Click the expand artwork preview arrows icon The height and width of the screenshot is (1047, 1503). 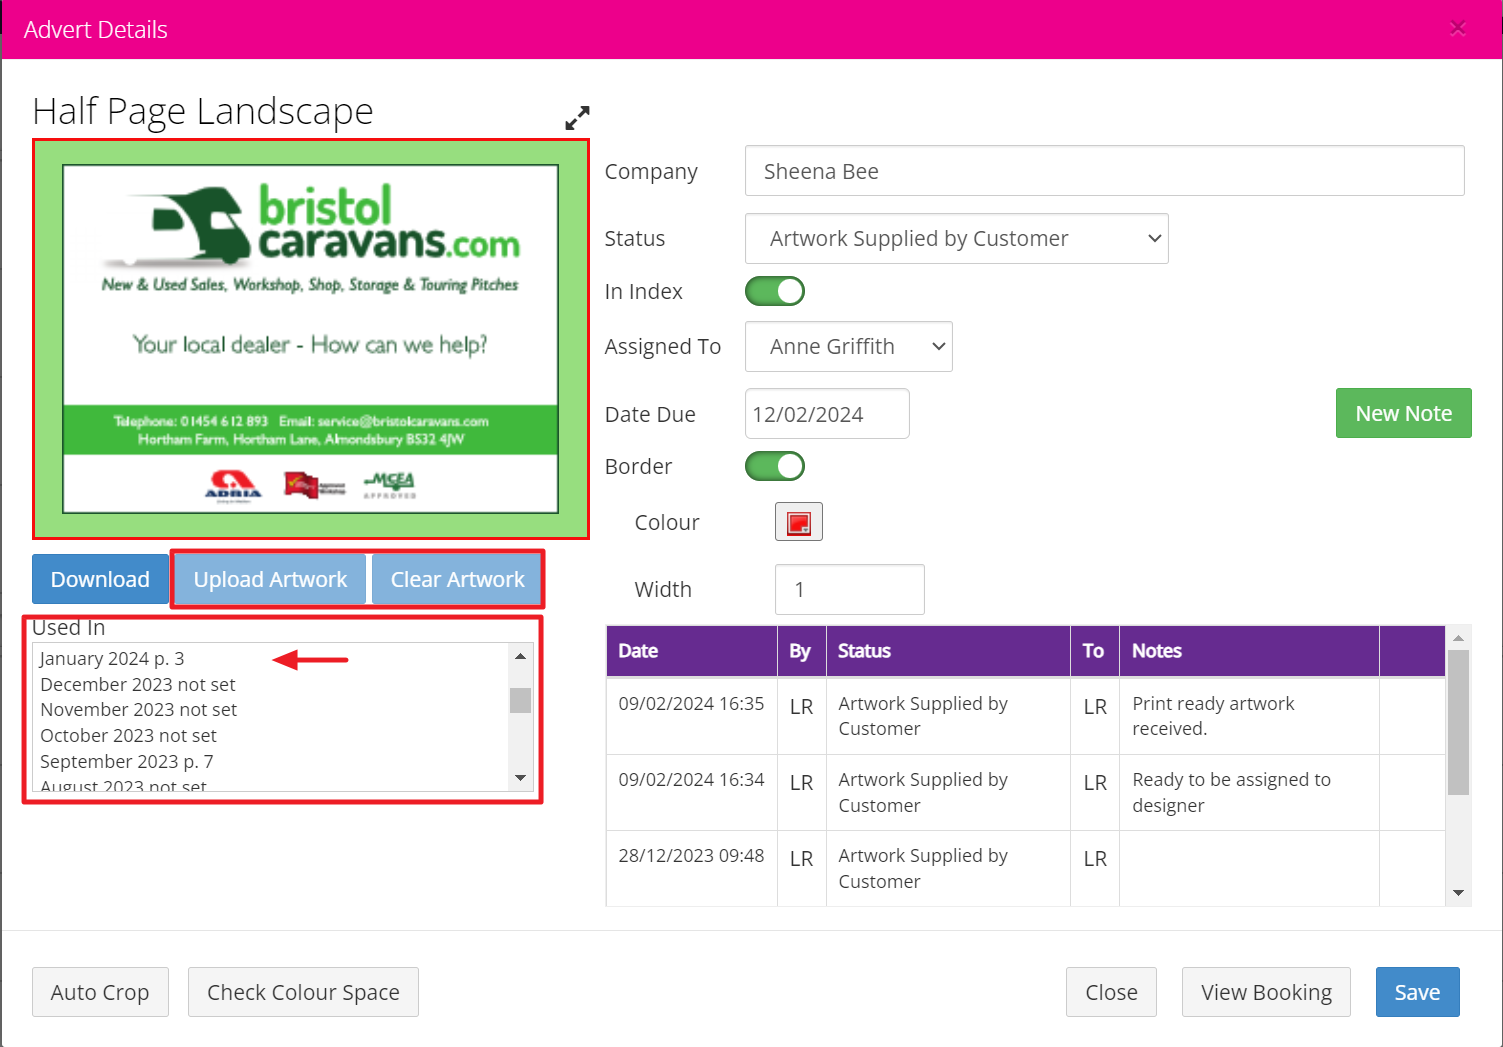point(577,118)
